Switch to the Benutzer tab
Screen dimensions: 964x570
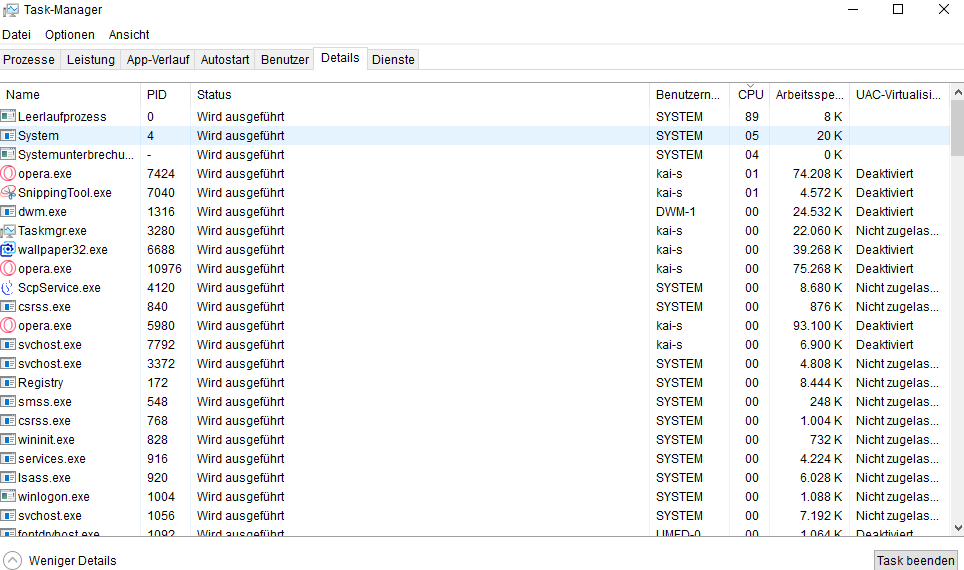click(x=285, y=60)
